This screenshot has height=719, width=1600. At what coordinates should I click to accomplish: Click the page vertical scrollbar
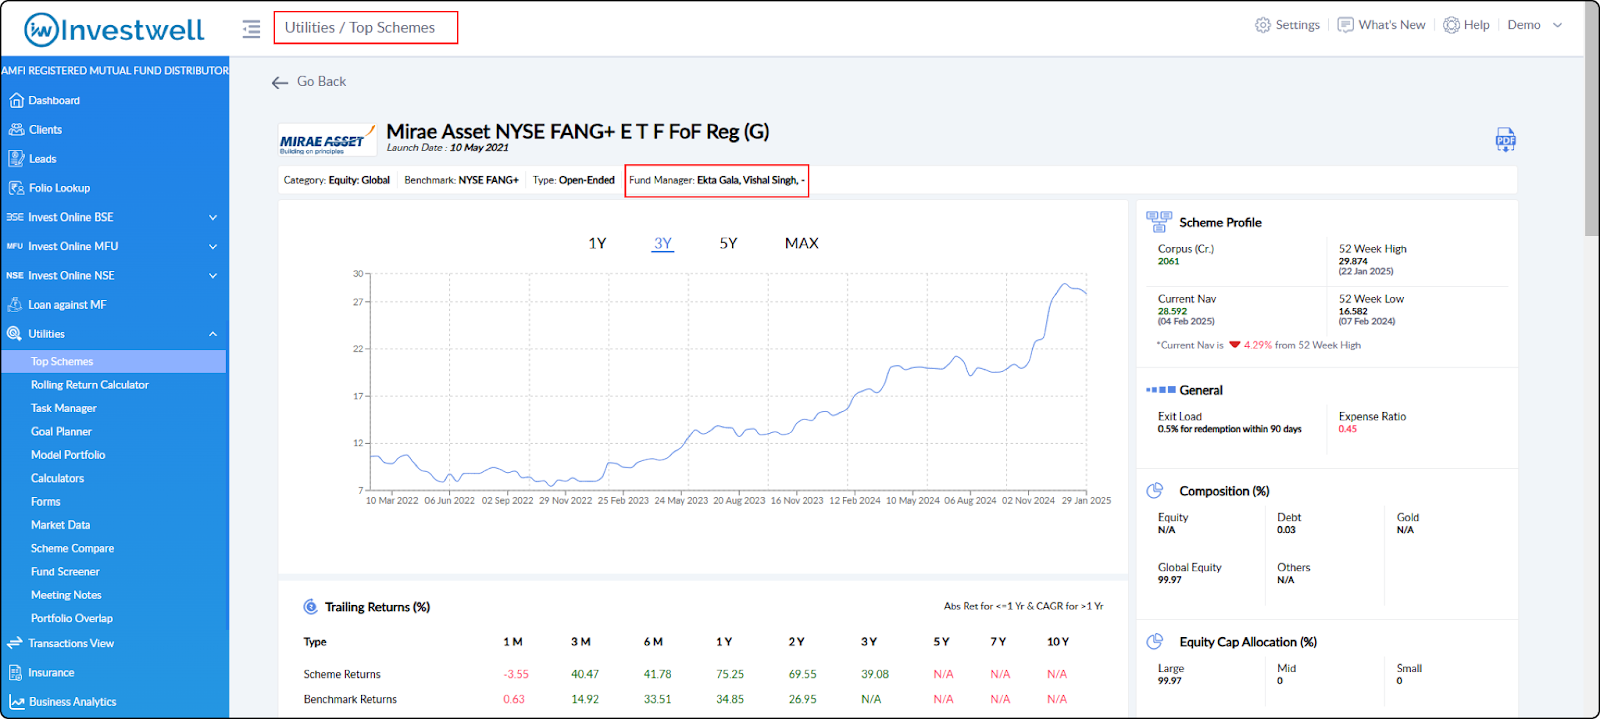1591,119
